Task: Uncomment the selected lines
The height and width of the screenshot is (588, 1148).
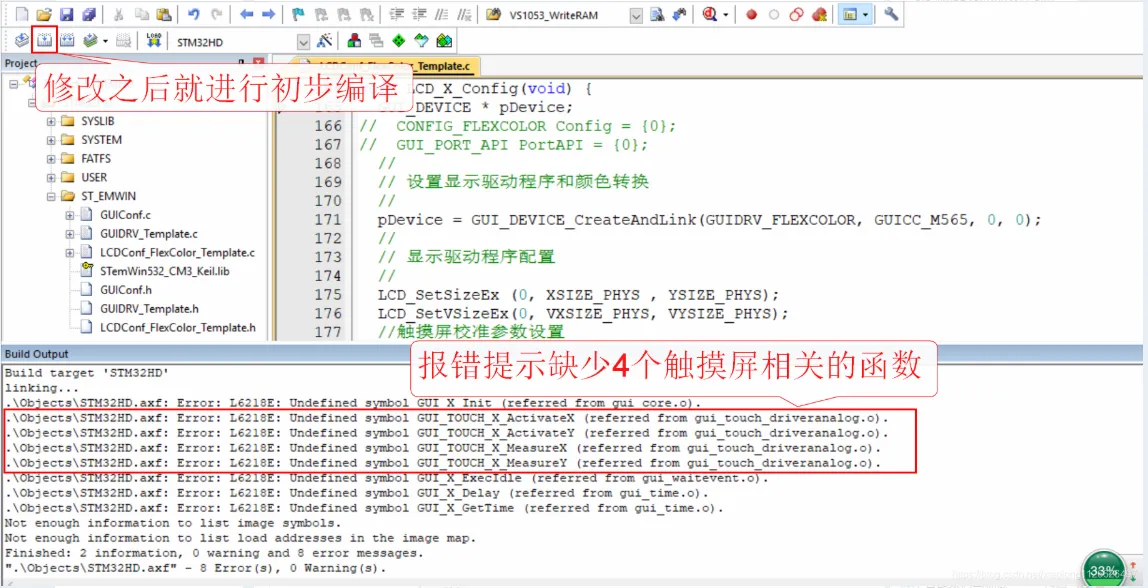Action: pos(463,14)
